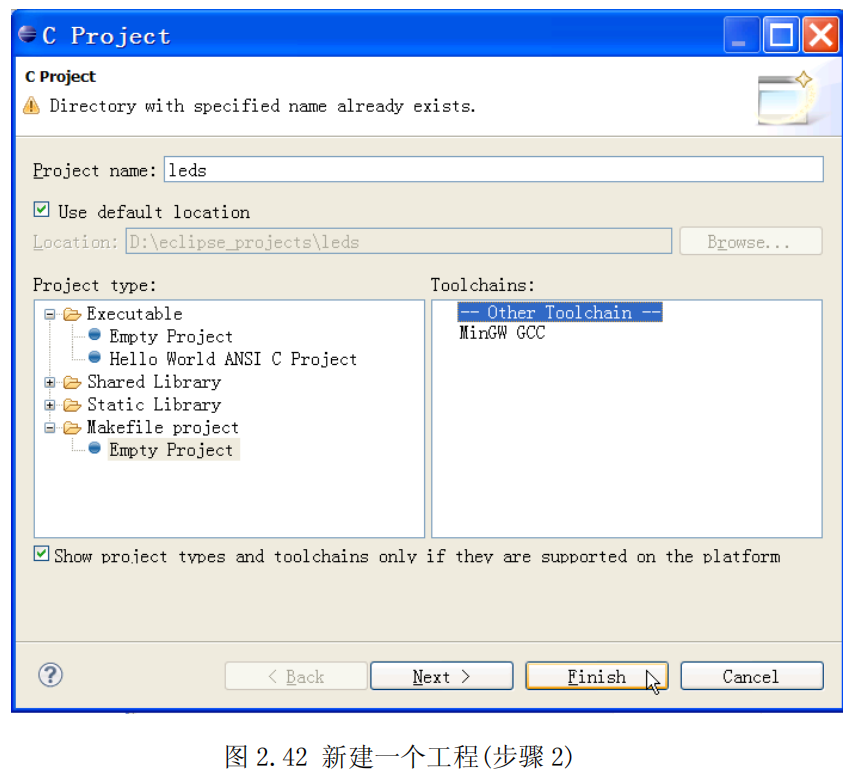Expand the Shared Library tree node
This screenshot has height=777, width=857.
(x=50, y=381)
